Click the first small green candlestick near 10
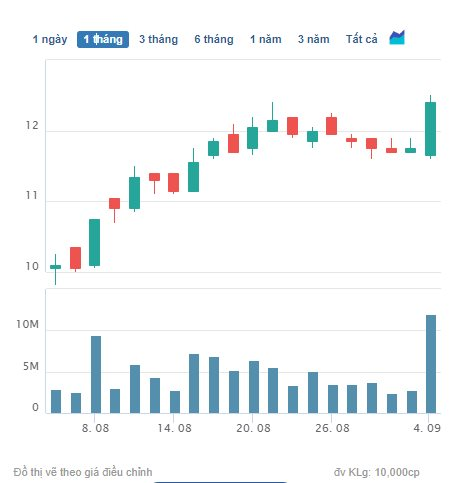This screenshot has height=483, width=455. (x=55, y=267)
